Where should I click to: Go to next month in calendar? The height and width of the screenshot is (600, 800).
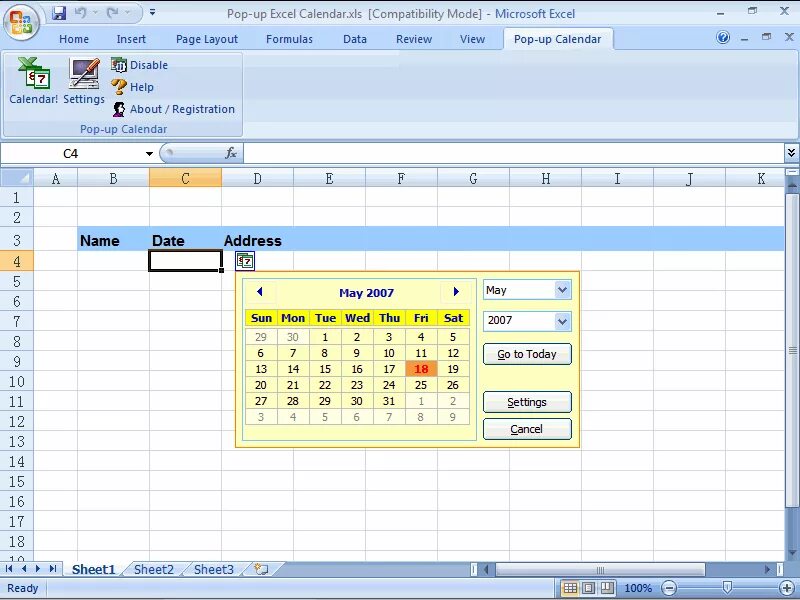click(456, 292)
